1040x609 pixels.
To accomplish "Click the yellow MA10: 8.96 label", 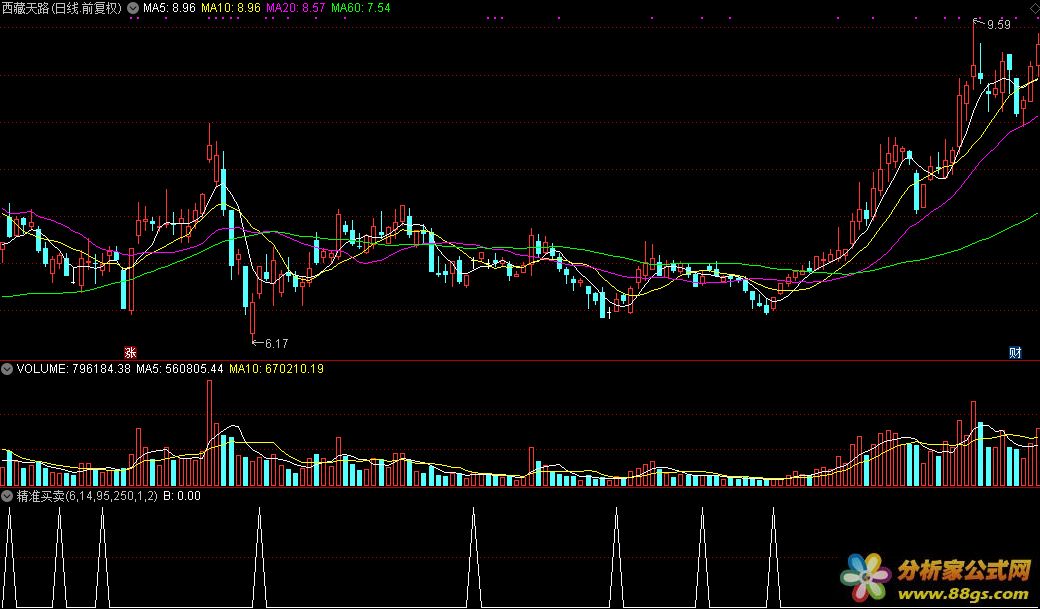I will (x=231, y=8).
